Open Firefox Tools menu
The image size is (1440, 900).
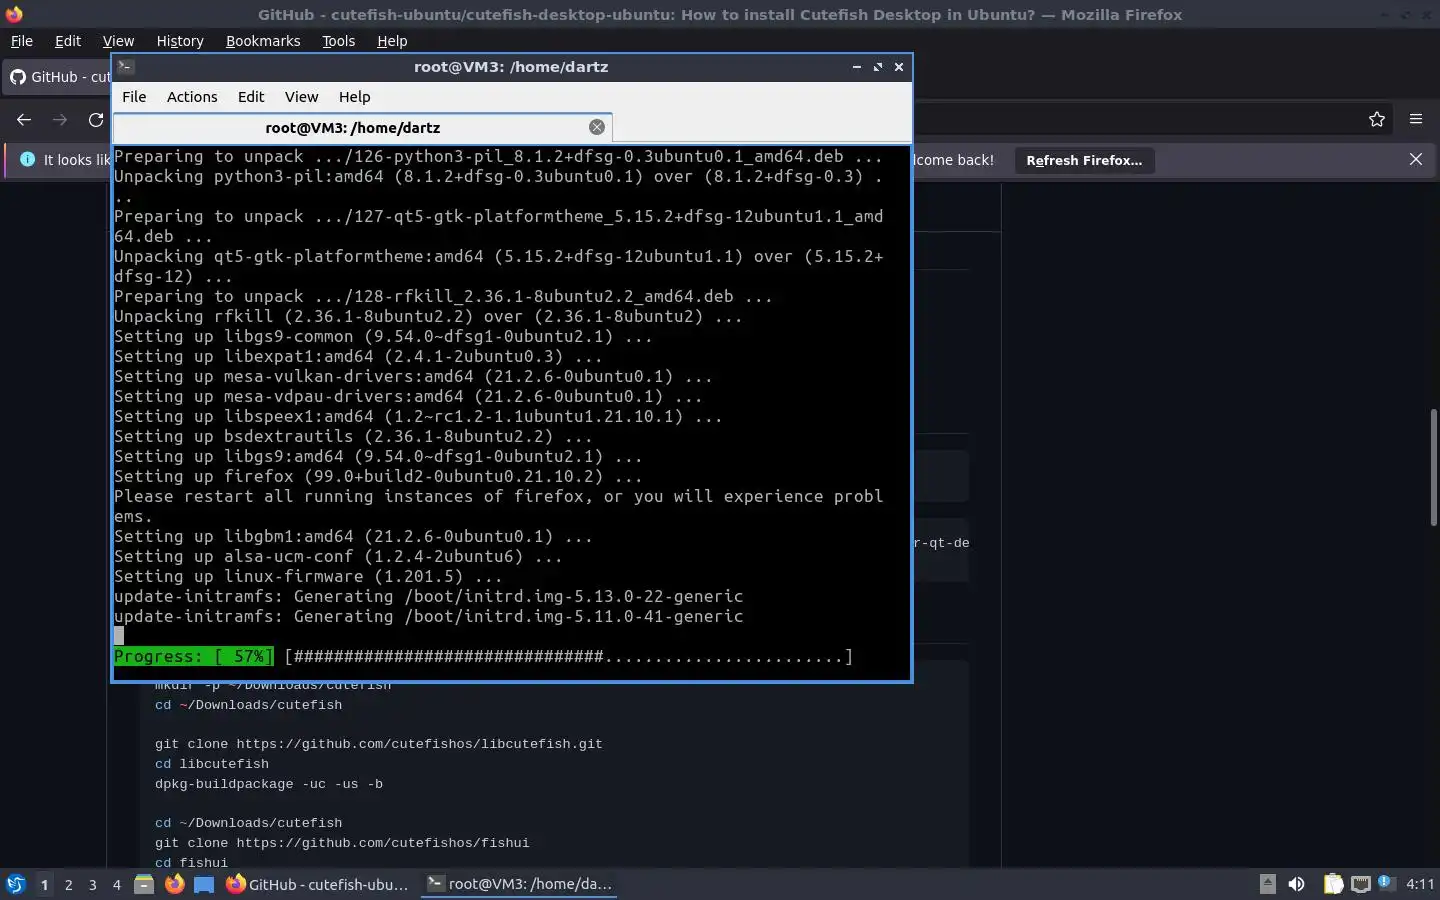[x=338, y=41]
